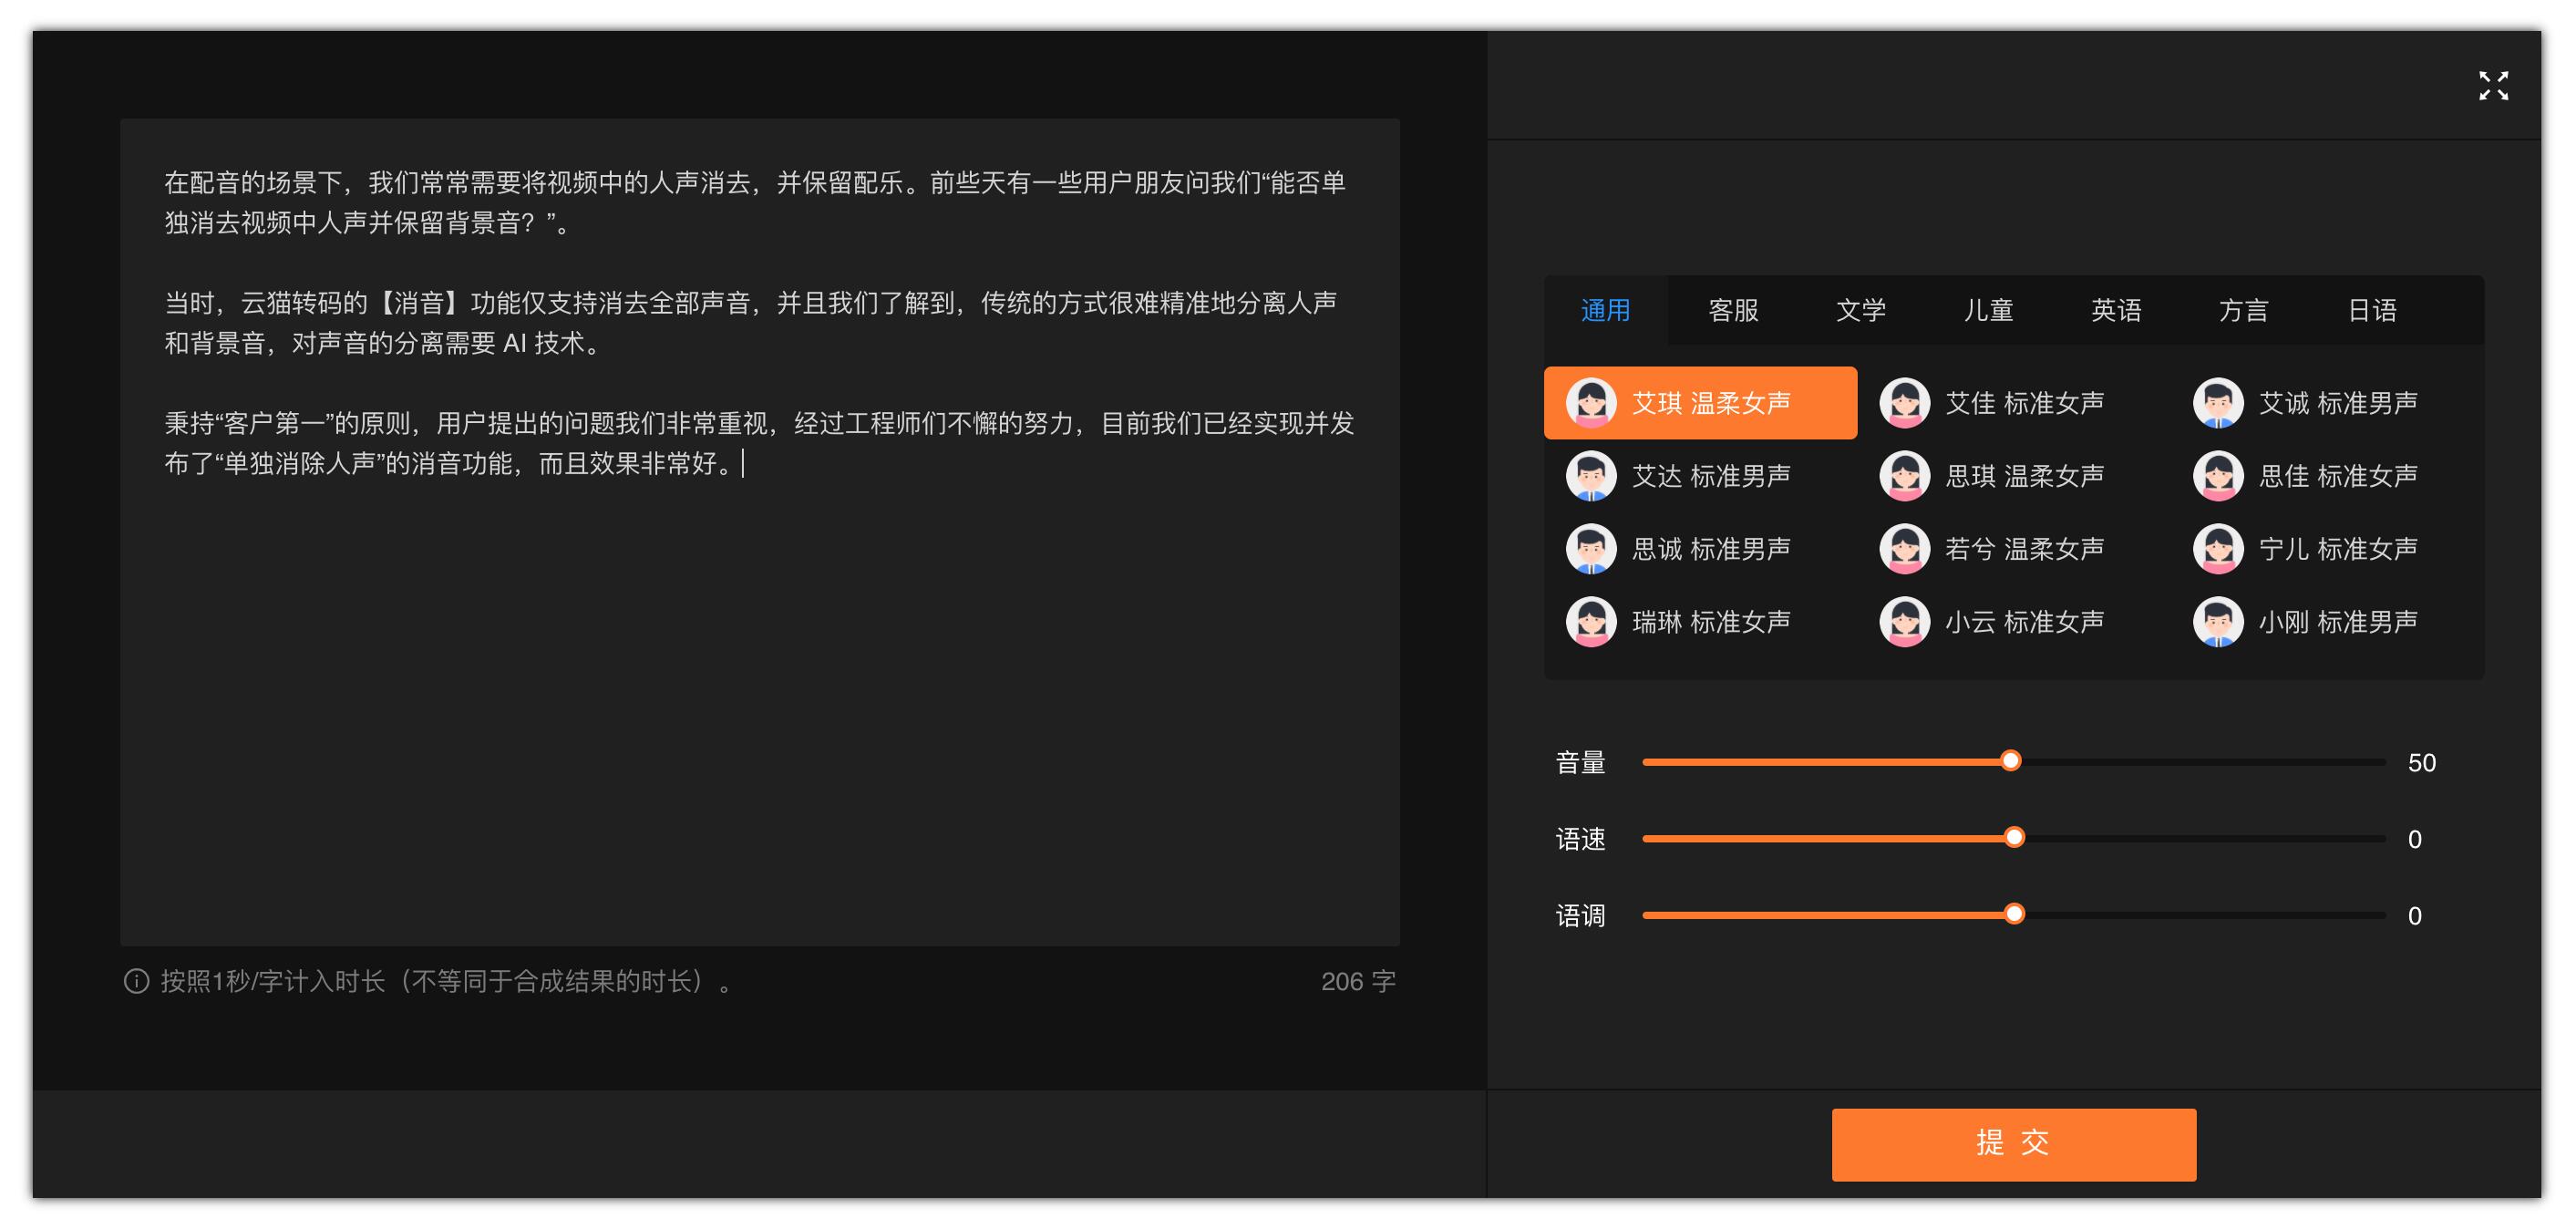Image resolution: width=2576 pixels, height=1229 pixels.
Task: Click the info icon beside duration note
Action: (x=136, y=981)
